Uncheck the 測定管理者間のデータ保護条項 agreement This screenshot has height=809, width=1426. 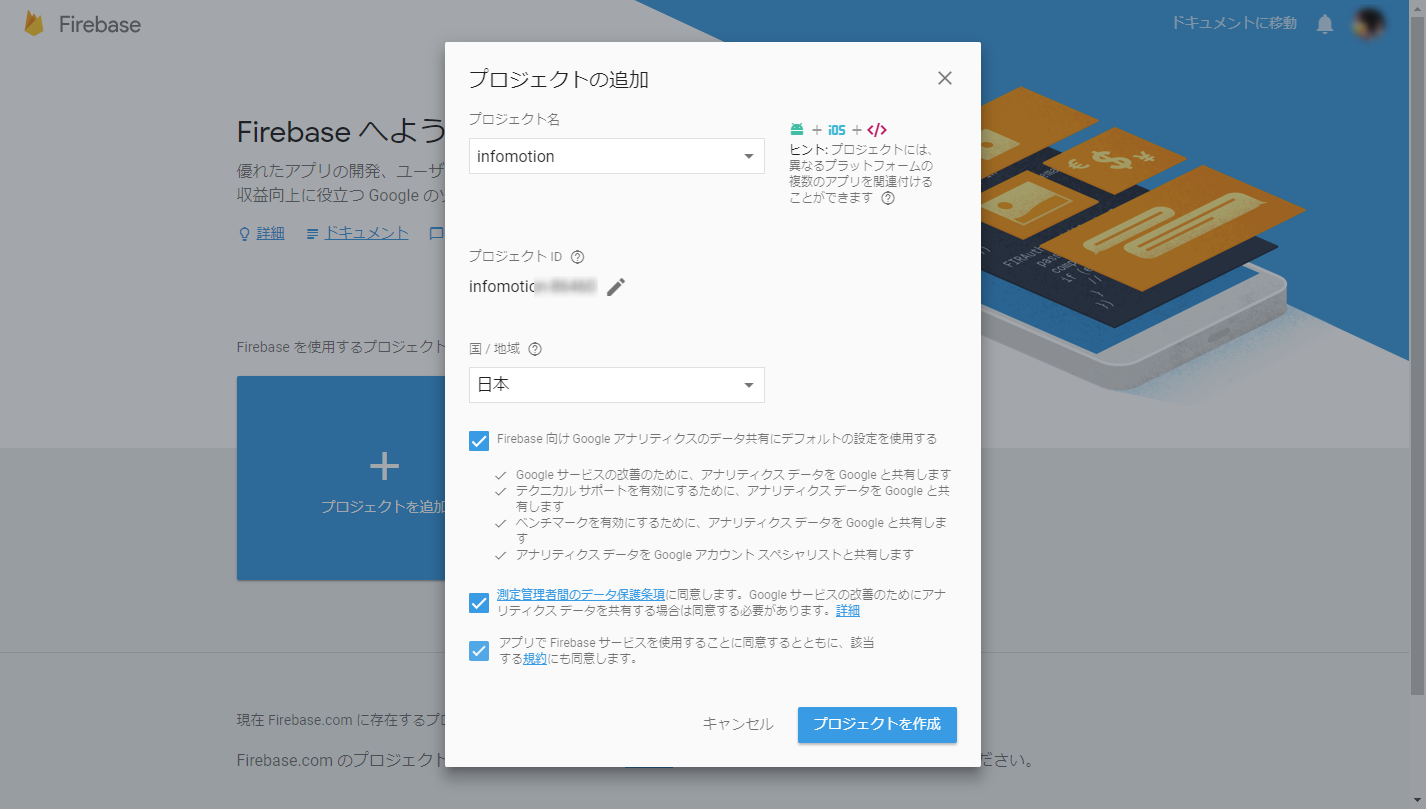(x=478, y=602)
